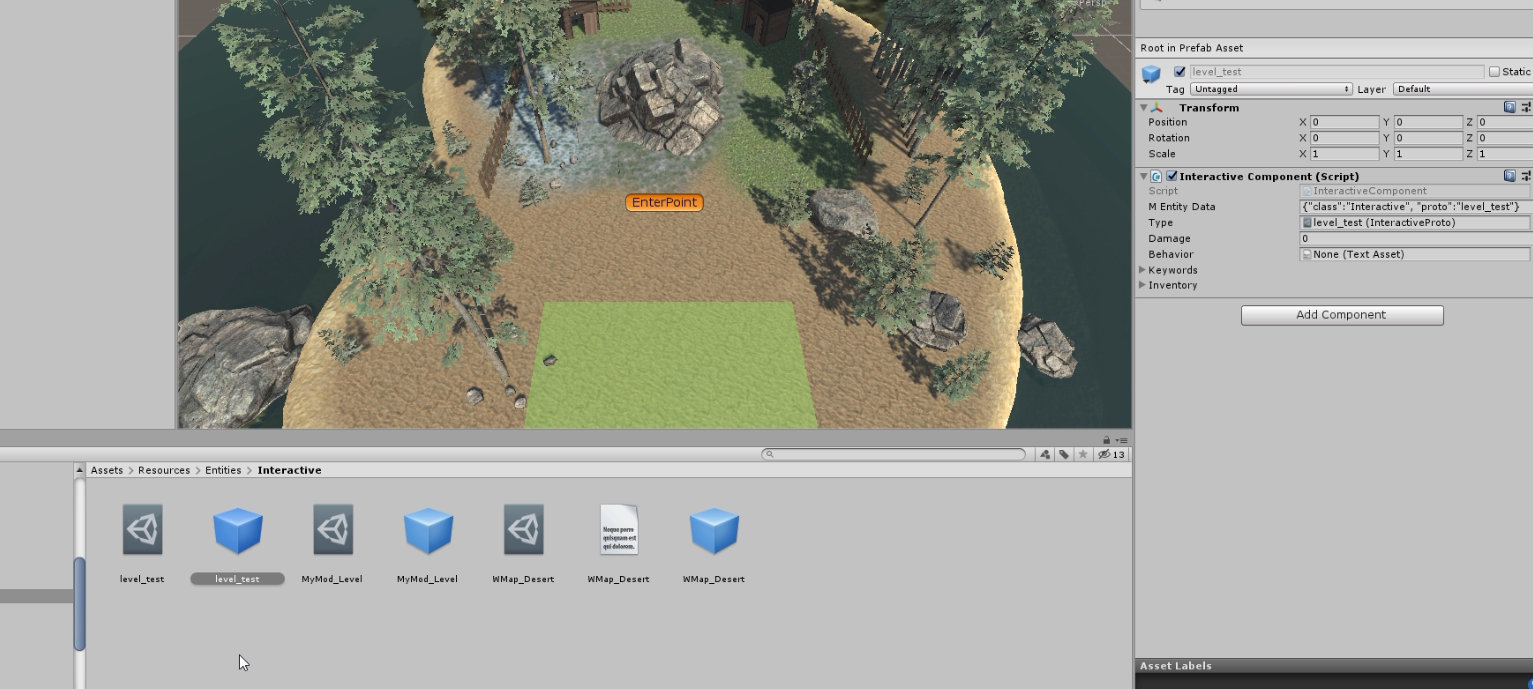Click the Interactive Component script icon
The width and height of the screenshot is (1533, 689).
pos(1156,176)
